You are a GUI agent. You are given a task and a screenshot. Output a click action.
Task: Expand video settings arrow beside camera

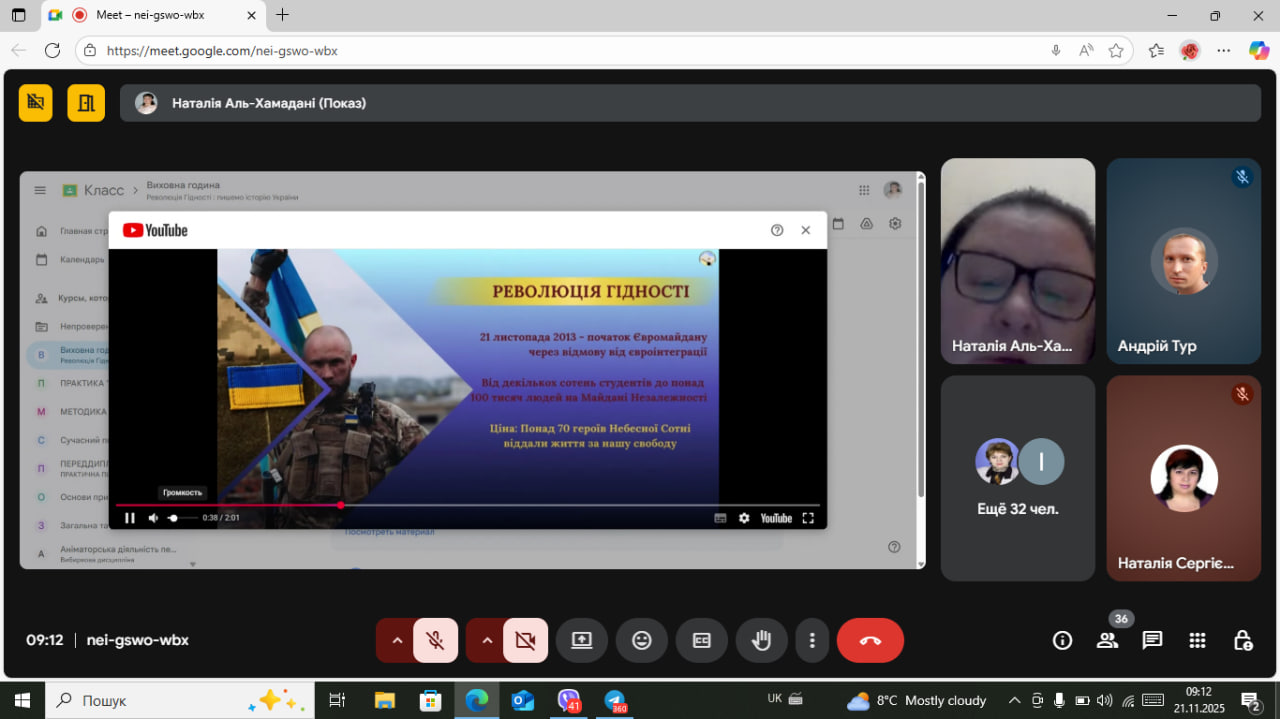[x=487, y=641]
